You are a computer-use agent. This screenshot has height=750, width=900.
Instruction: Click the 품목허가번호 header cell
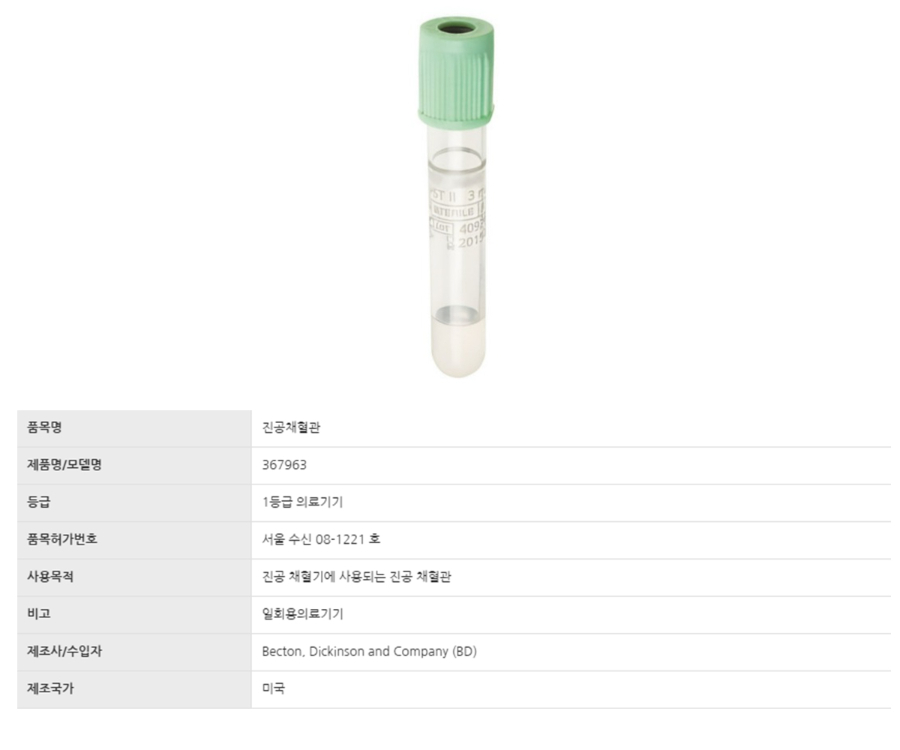(62, 539)
